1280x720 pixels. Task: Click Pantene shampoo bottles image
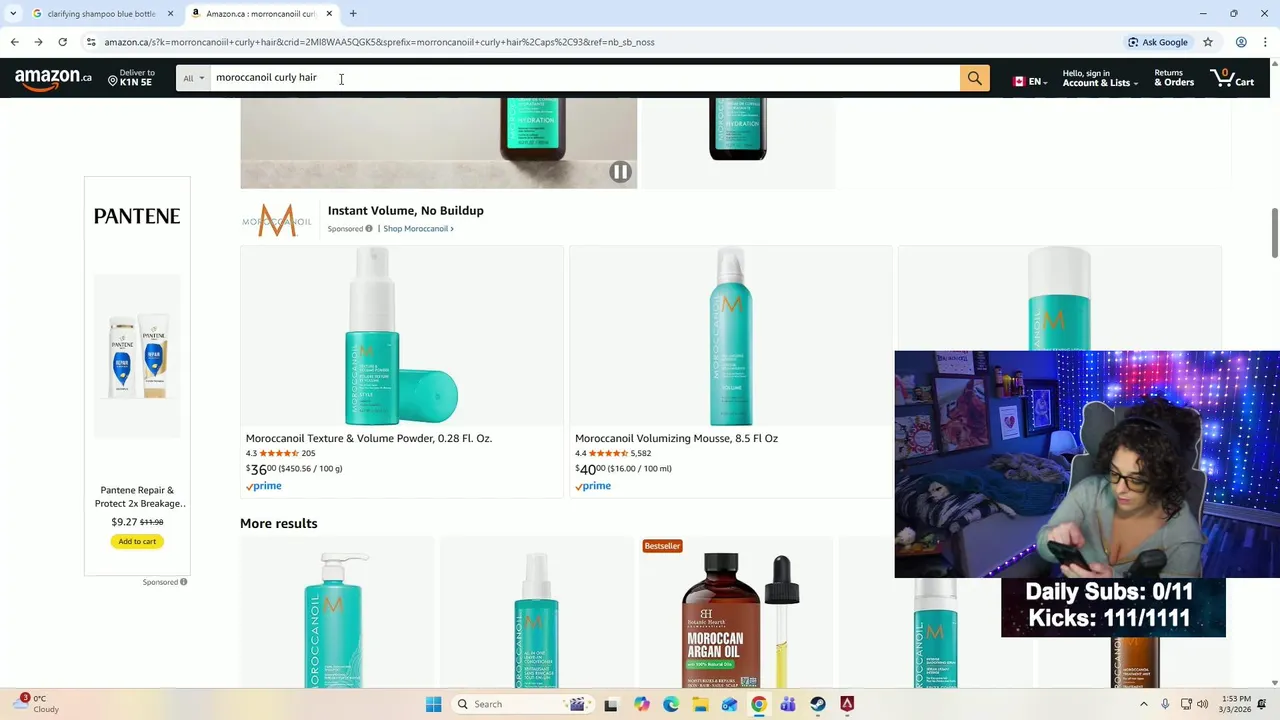point(138,356)
